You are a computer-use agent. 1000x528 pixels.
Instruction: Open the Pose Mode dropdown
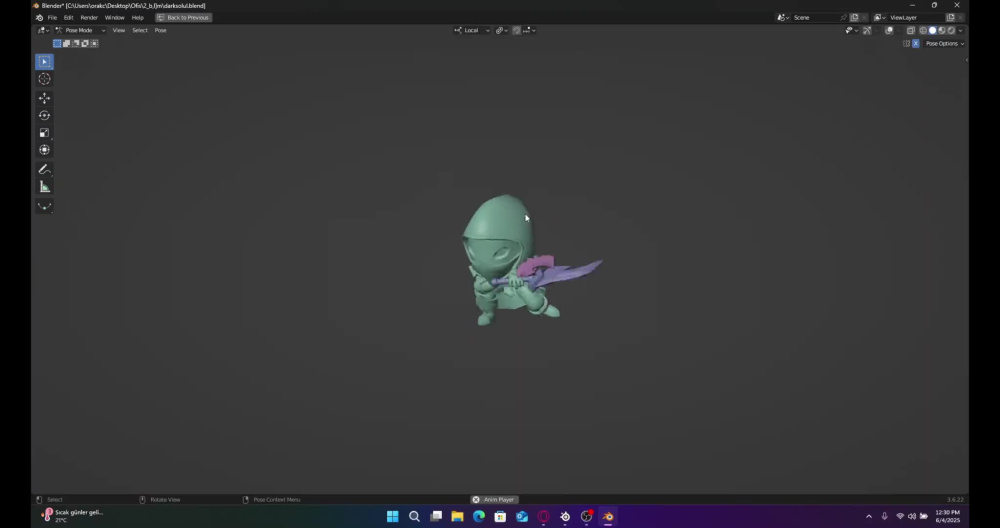click(x=80, y=30)
